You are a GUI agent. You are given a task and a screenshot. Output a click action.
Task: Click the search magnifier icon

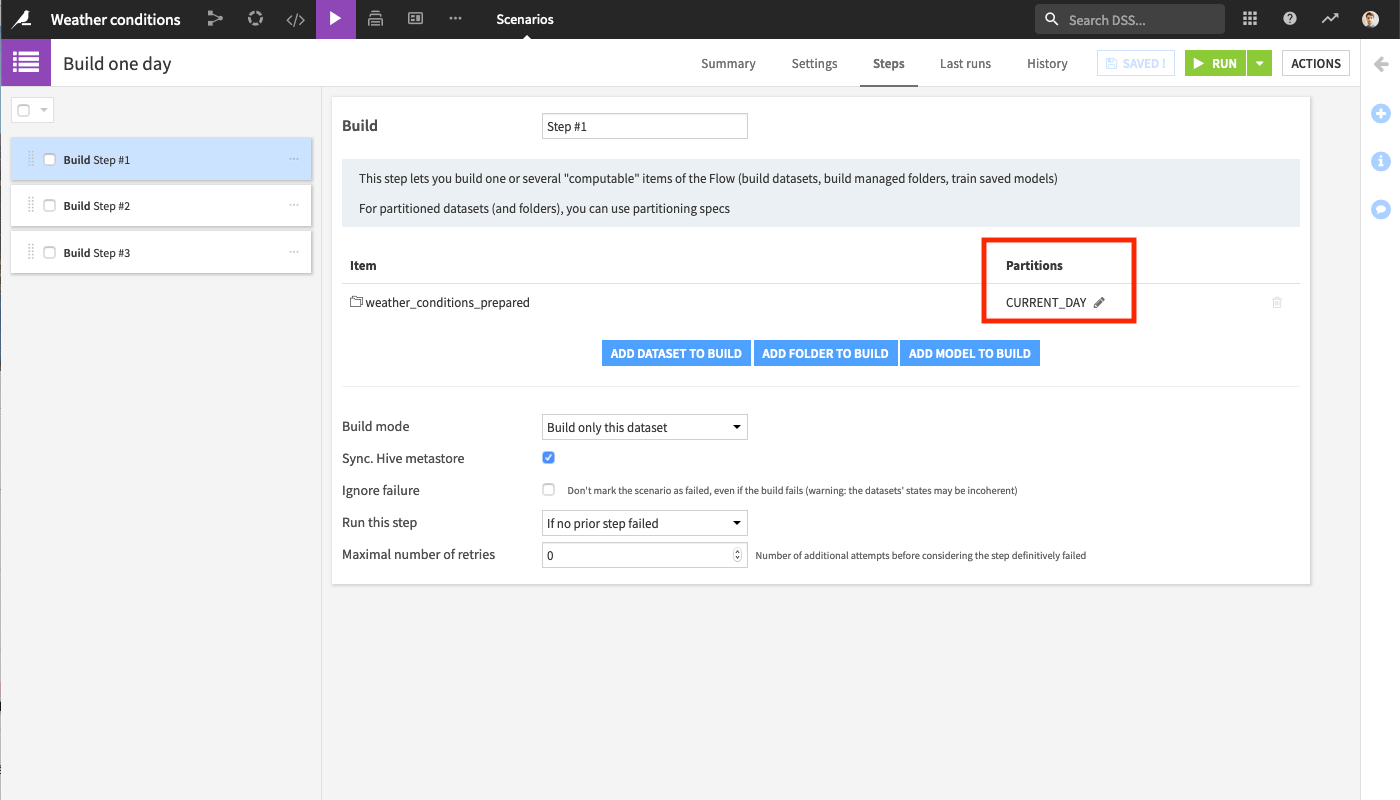pos(1052,19)
